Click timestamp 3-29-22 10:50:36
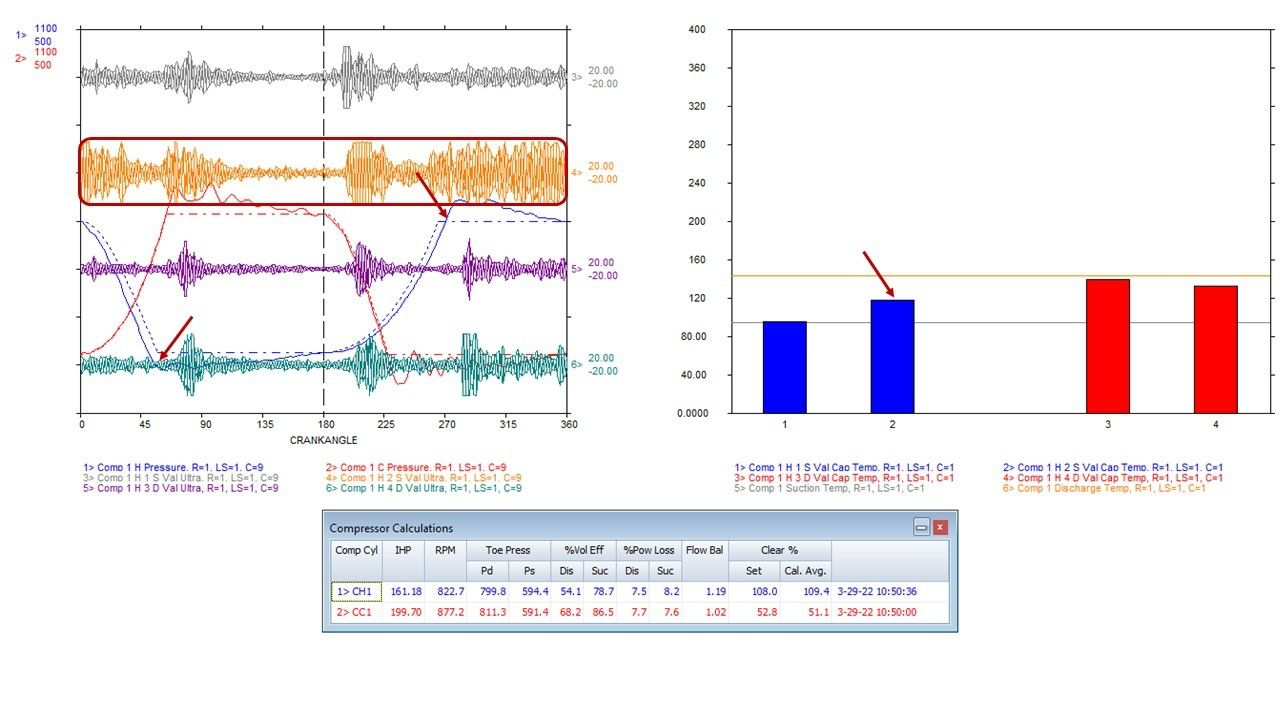The width and height of the screenshot is (1280, 720). click(x=875, y=592)
